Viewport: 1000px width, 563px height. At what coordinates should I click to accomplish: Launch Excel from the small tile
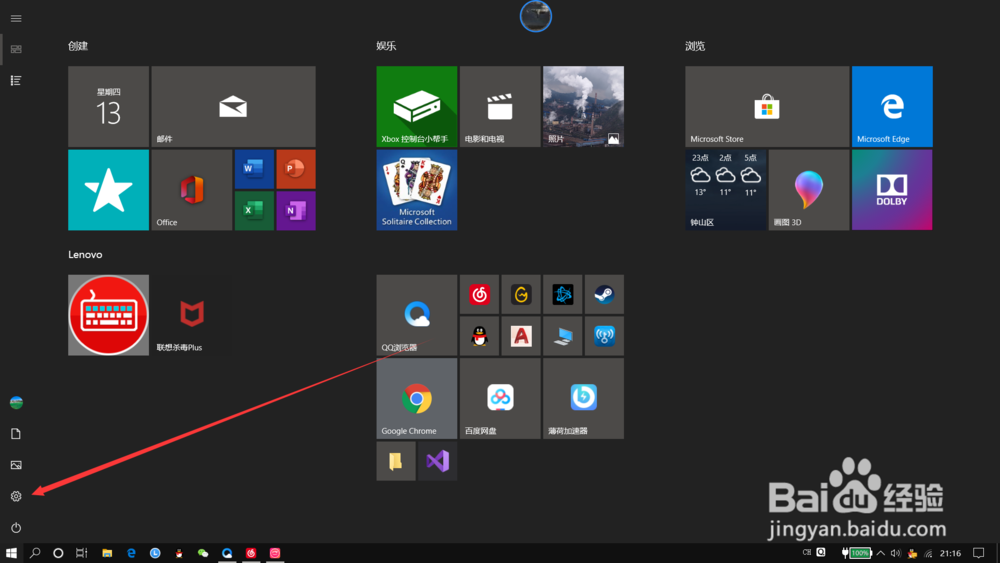point(254,210)
